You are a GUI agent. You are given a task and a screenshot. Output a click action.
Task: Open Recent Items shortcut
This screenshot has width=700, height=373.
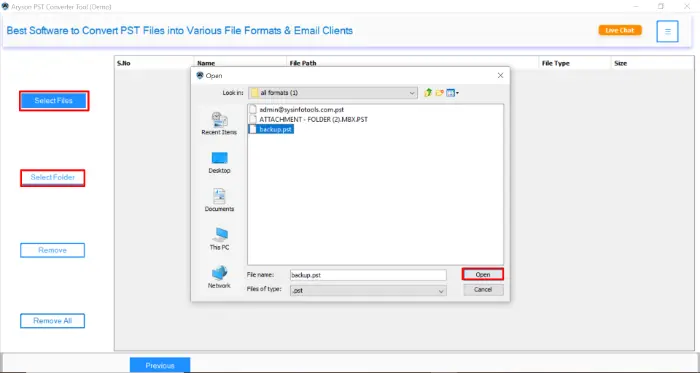[x=219, y=123]
